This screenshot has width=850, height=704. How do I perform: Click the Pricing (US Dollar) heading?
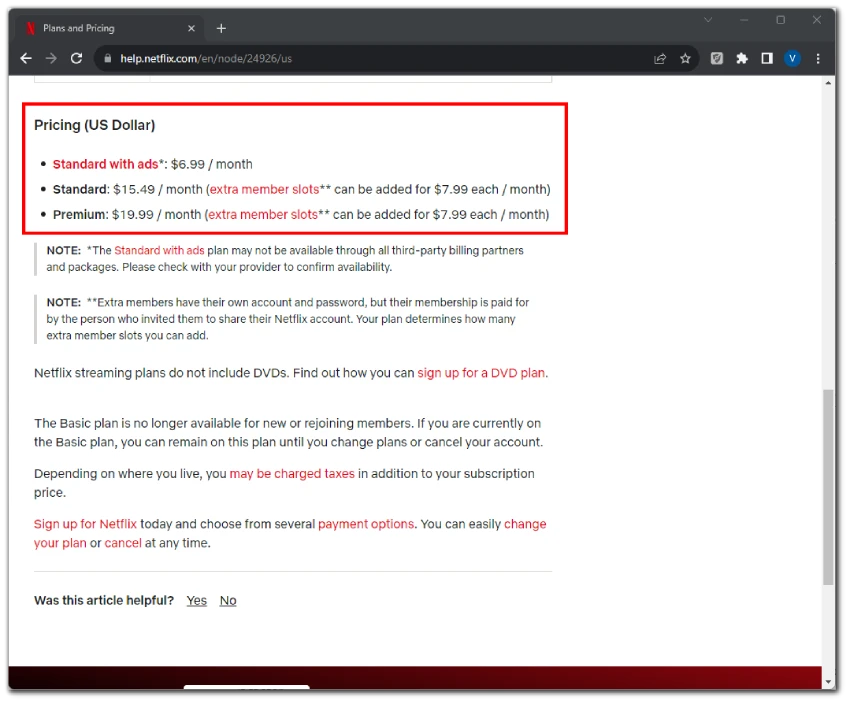pos(95,125)
